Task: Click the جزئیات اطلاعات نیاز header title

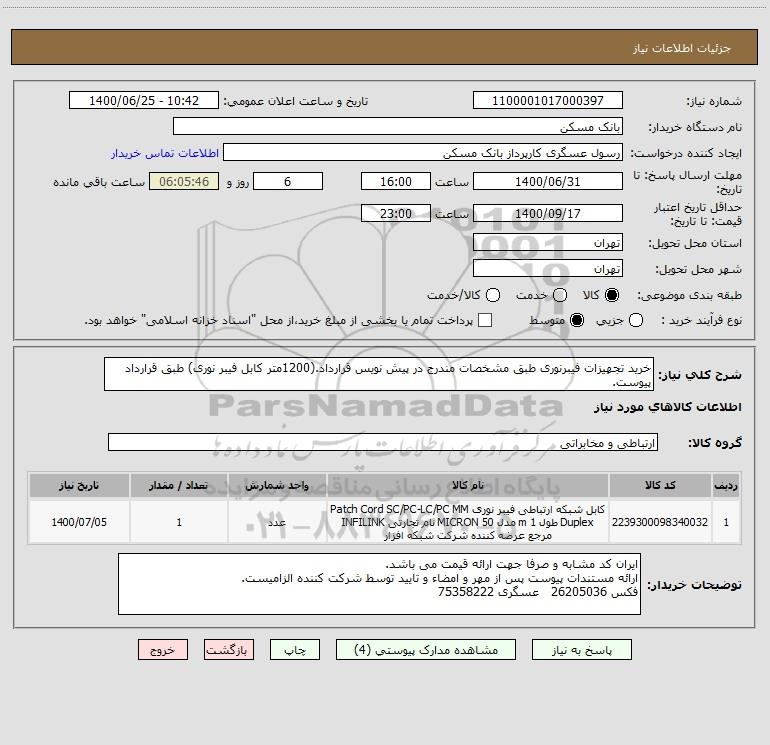Action: [x=682, y=48]
